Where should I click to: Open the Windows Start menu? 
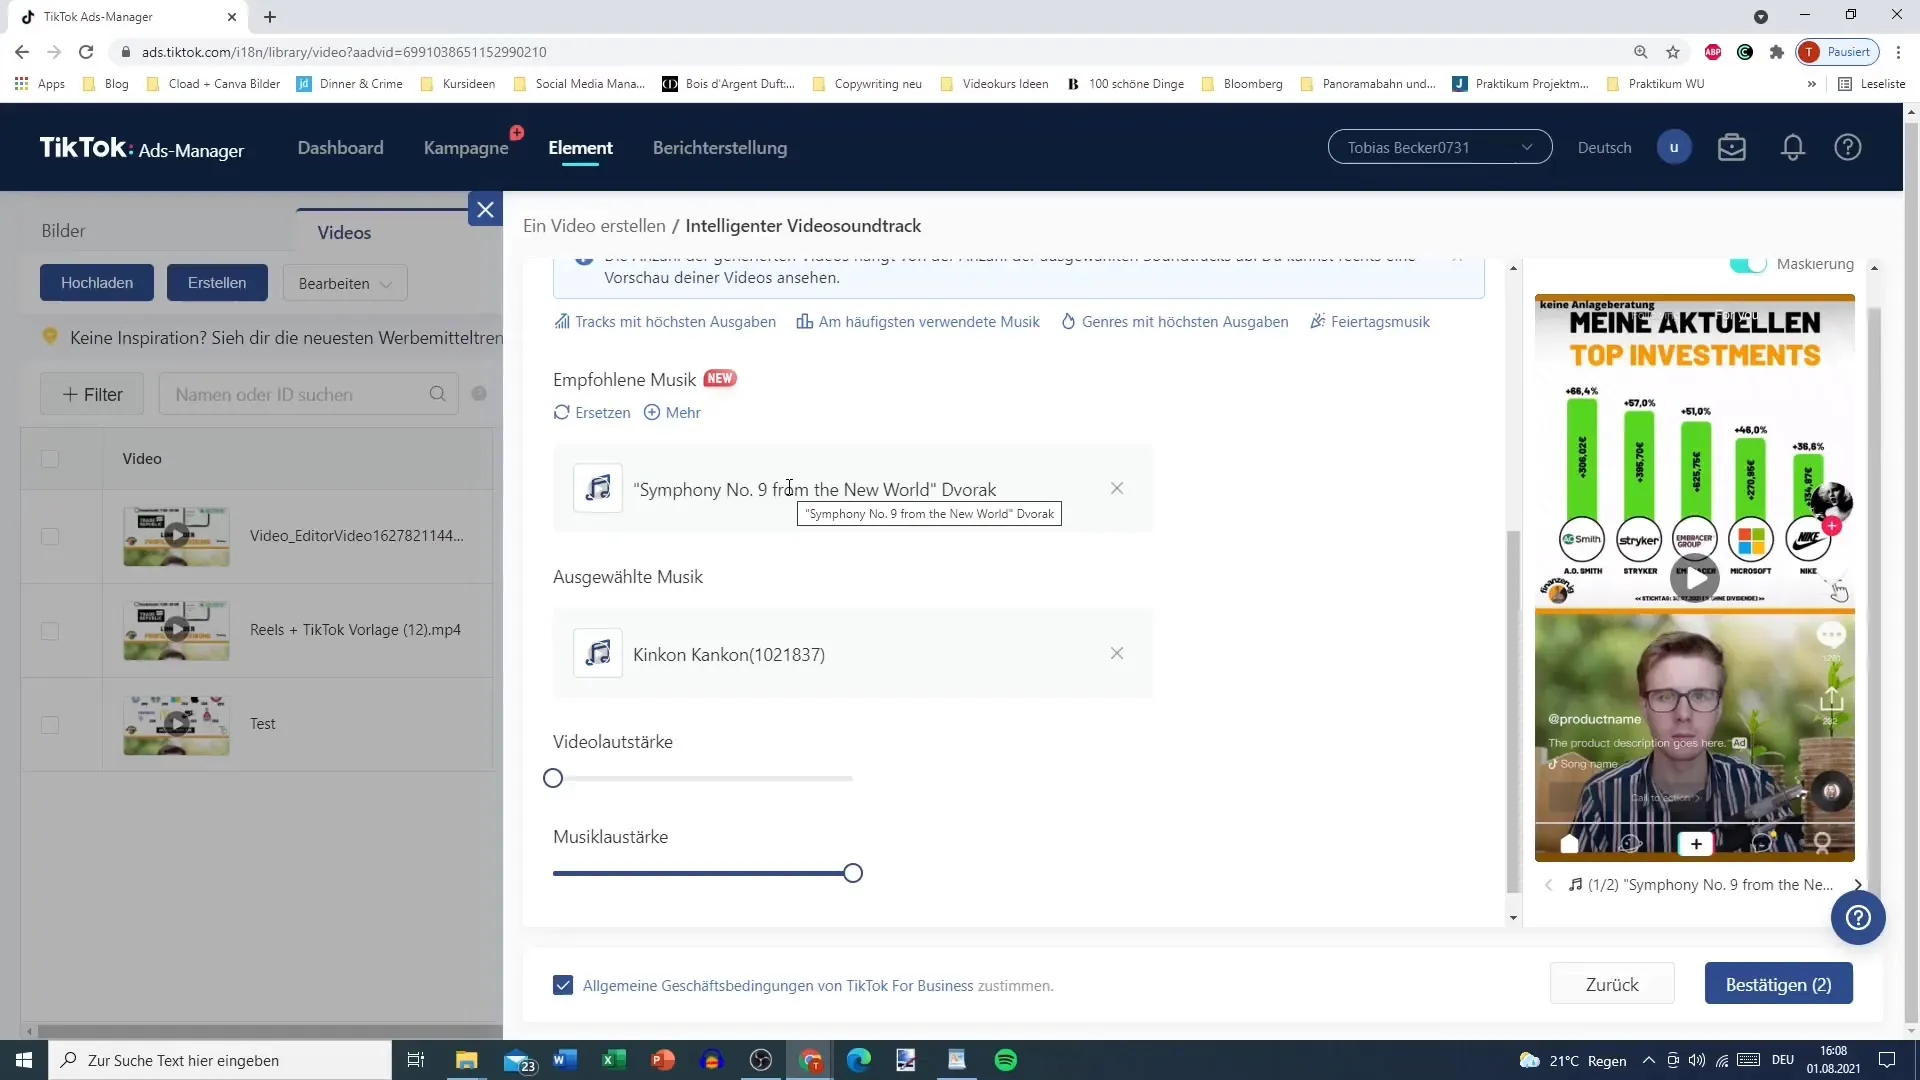click(24, 1060)
